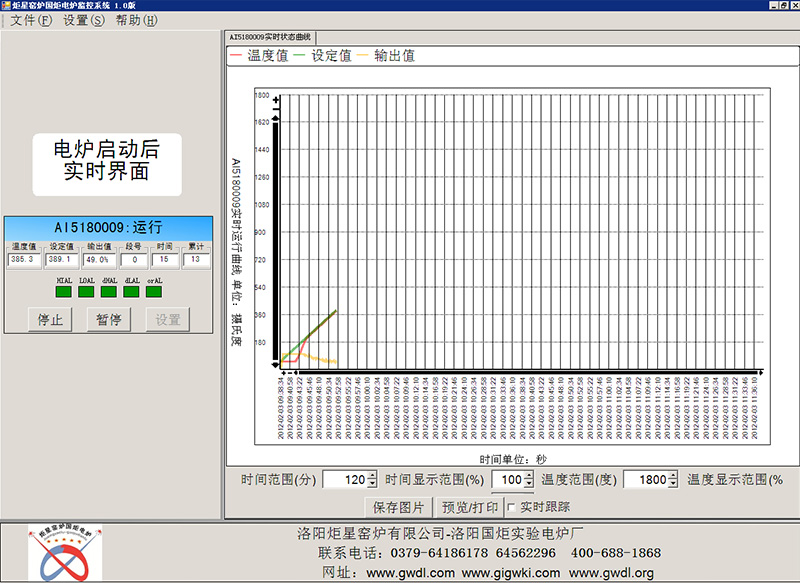Image resolution: width=800 pixels, height=583 pixels.
Task: Click the HIAL alarm indicator light
Action: click(62, 290)
